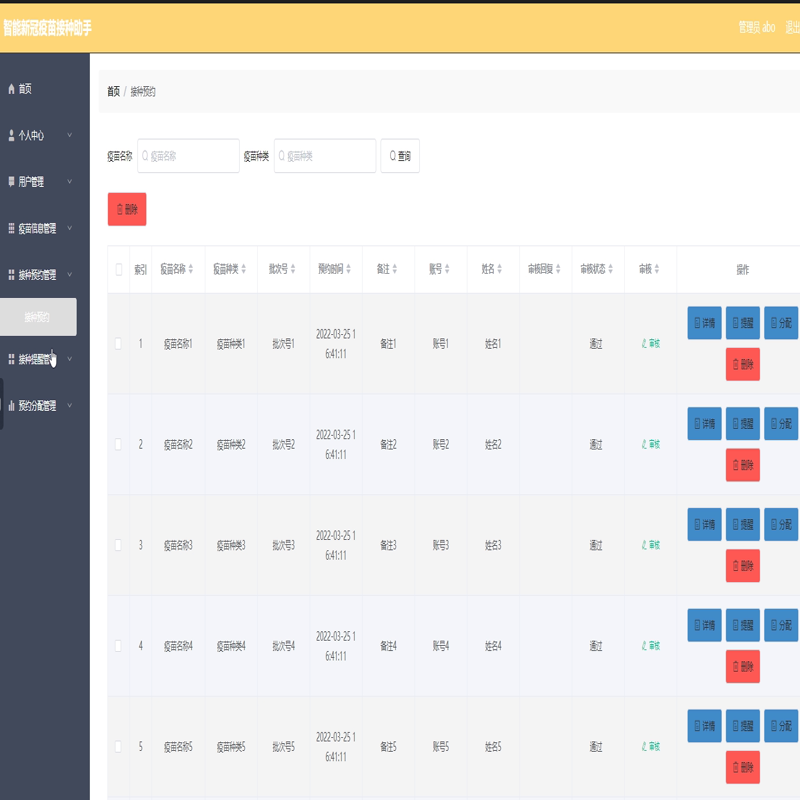Collapse 接种预约管理 menu via its chevron
The height and width of the screenshot is (800, 800).
[69, 274]
